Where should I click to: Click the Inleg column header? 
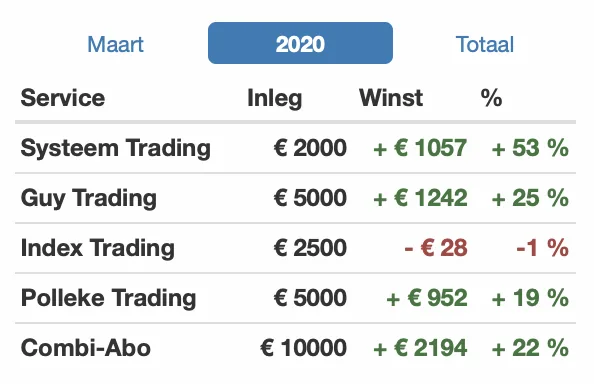point(275,98)
